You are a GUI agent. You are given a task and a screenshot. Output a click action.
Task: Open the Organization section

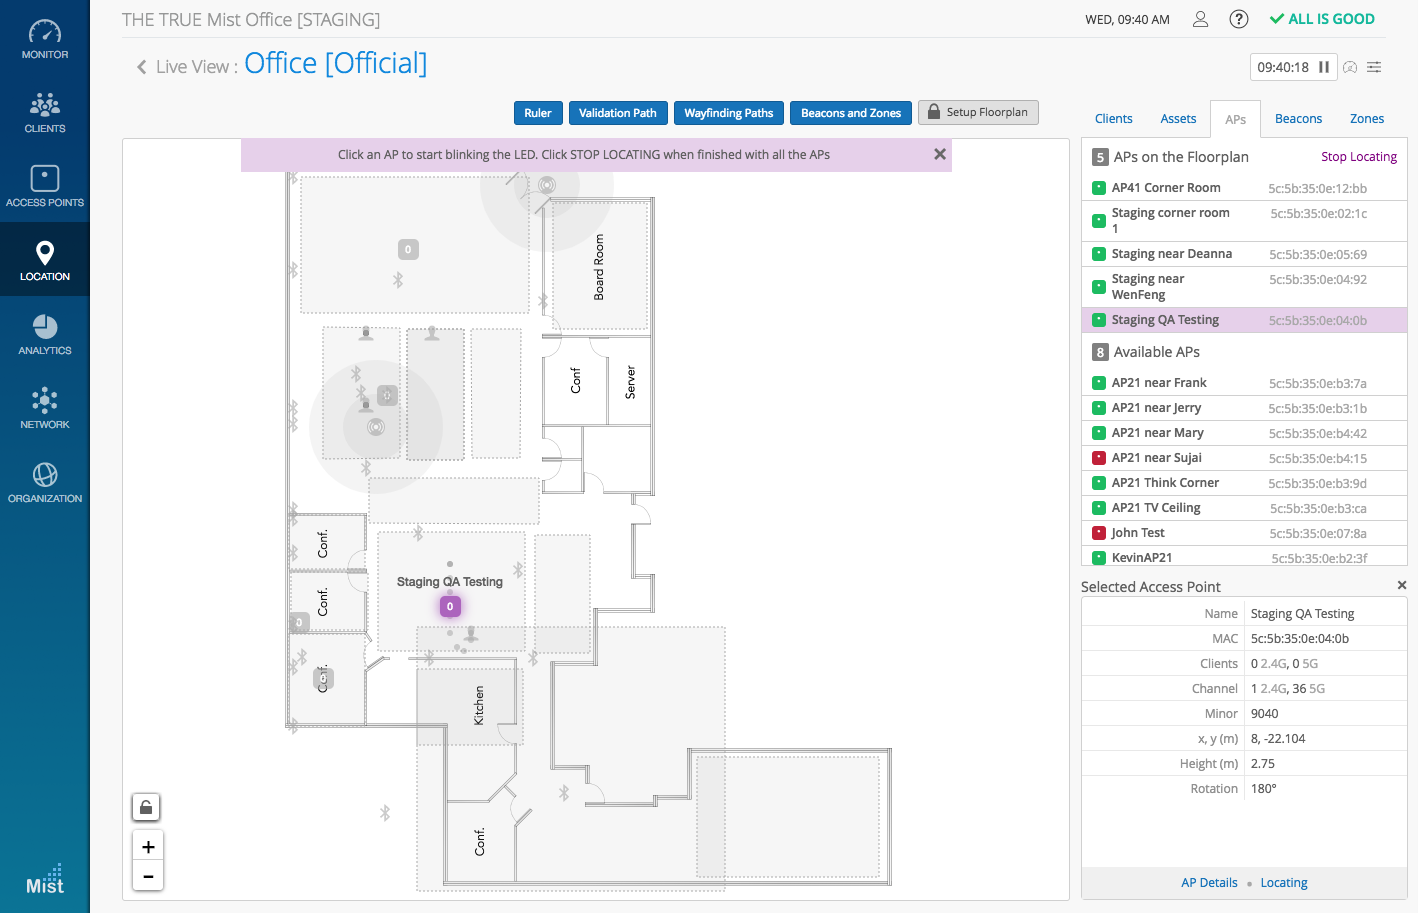click(x=45, y=483)
